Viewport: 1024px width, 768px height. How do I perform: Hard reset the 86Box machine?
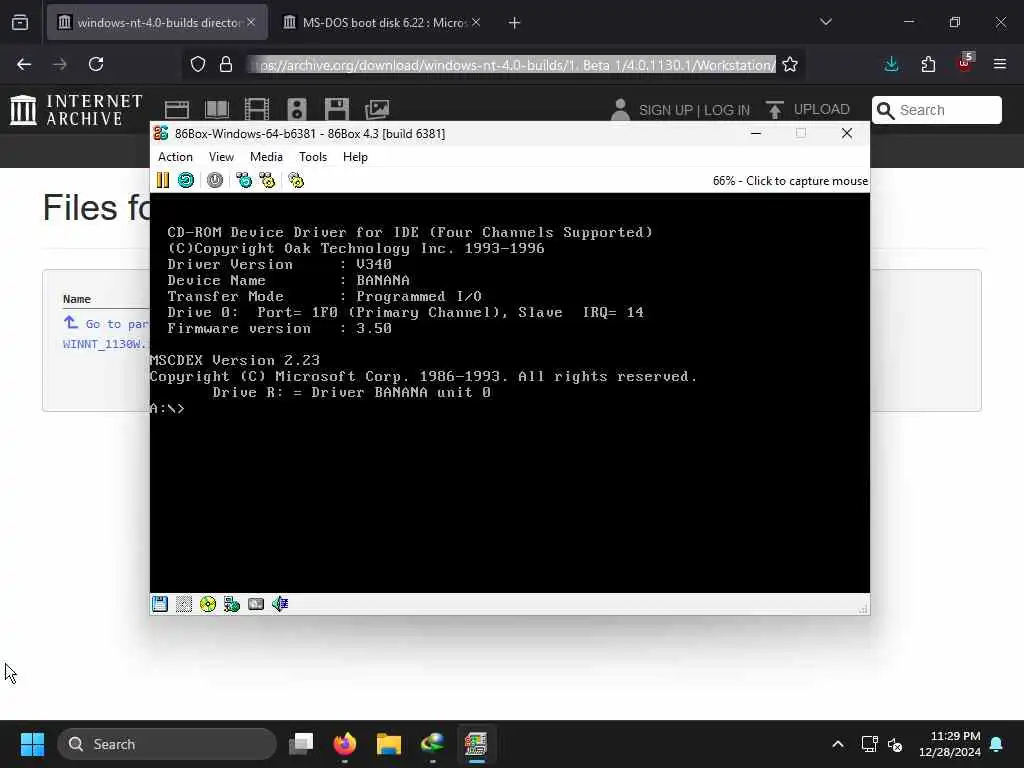click(x=186, y=180)
